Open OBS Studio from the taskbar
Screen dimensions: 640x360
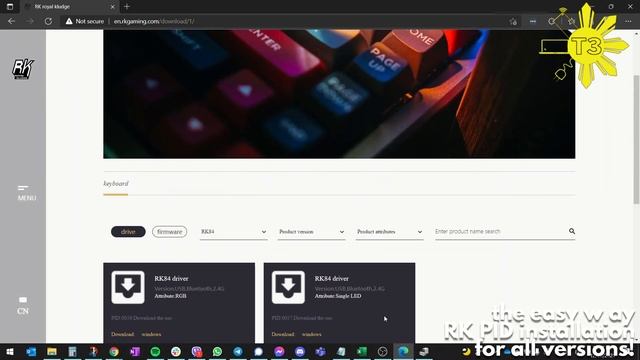click(382, 351)
